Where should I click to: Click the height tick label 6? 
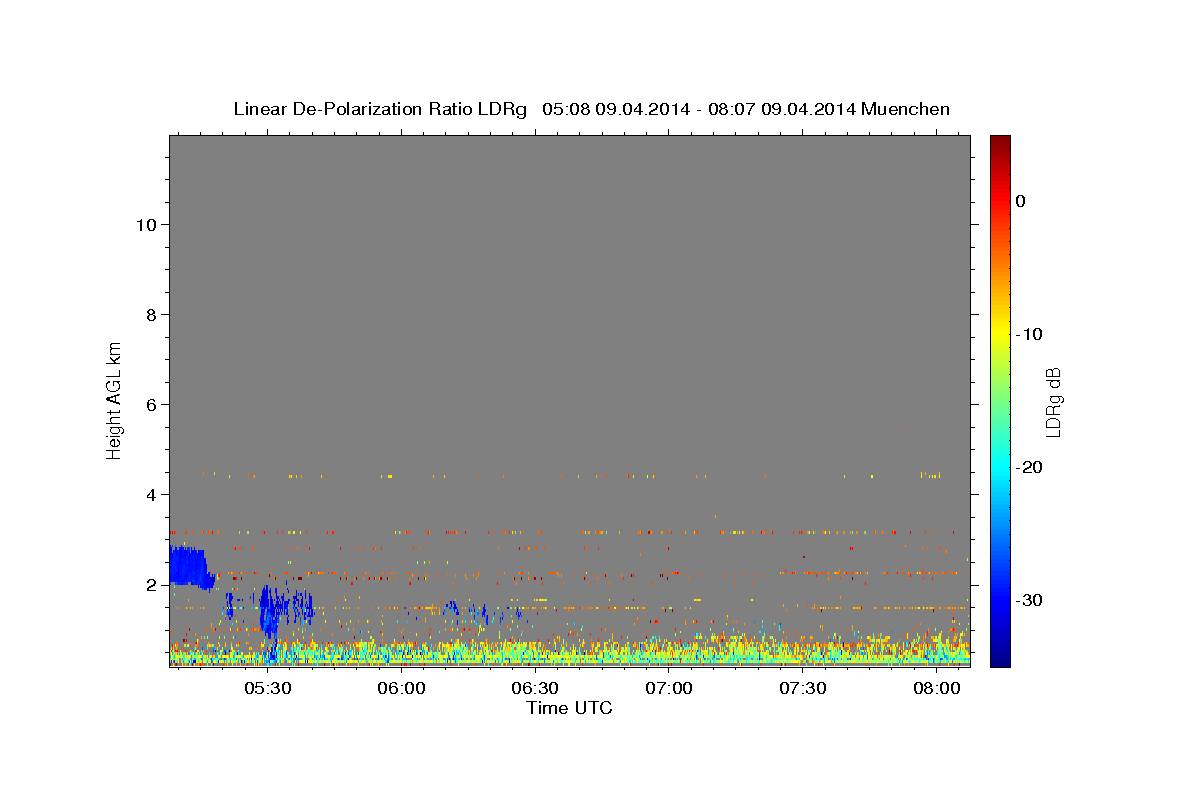tap(151, 405)
